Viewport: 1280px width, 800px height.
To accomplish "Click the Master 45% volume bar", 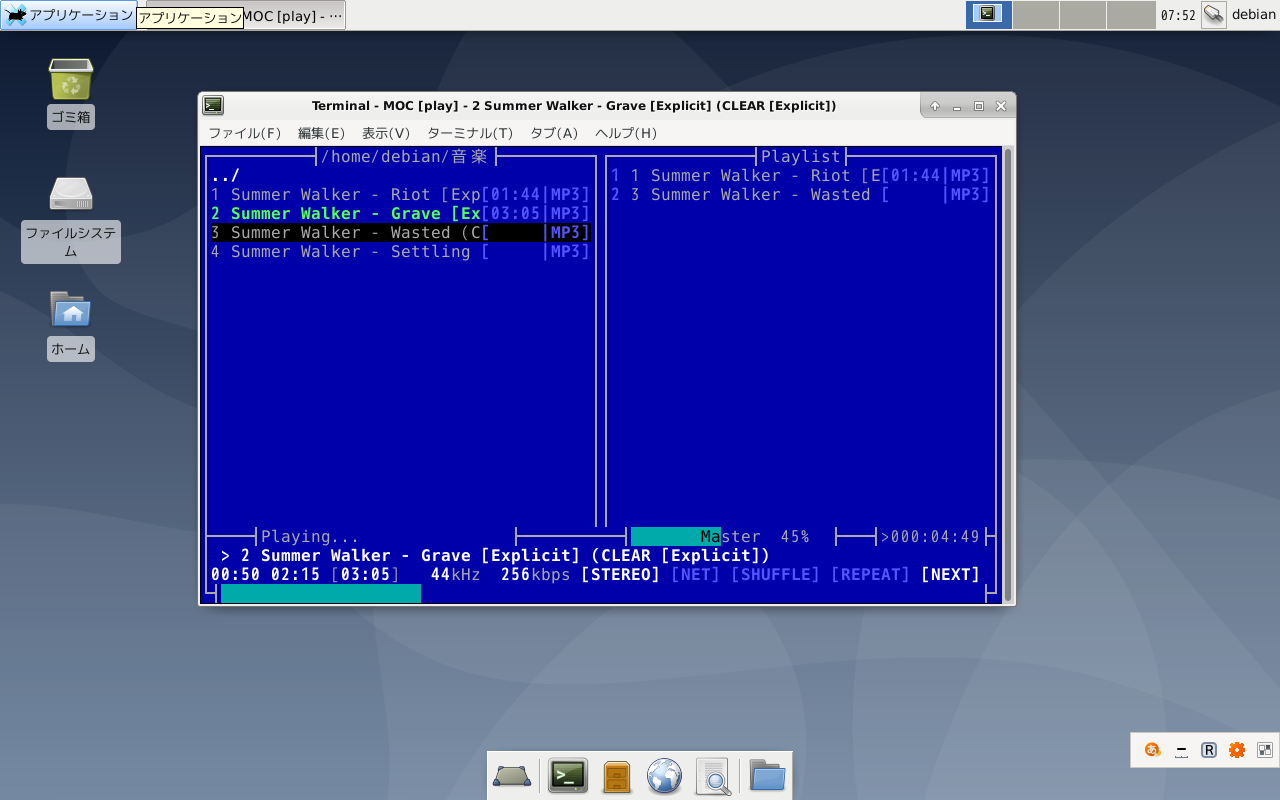I will (x=731, y=537).
